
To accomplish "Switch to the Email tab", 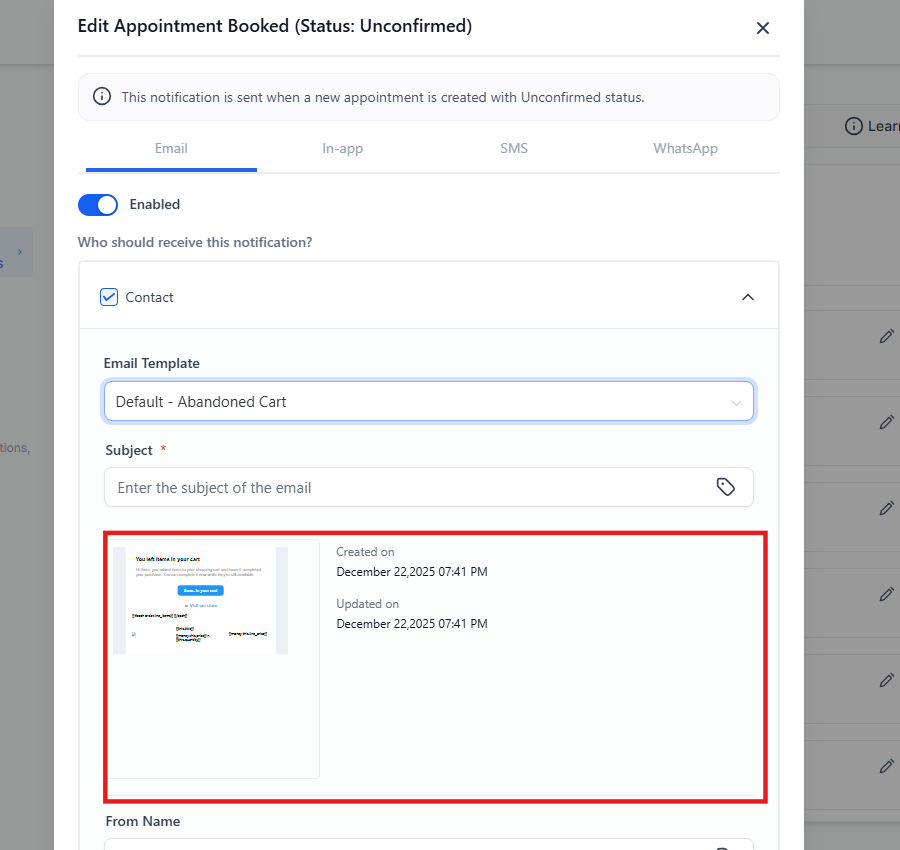I will (x=171, y=148).
